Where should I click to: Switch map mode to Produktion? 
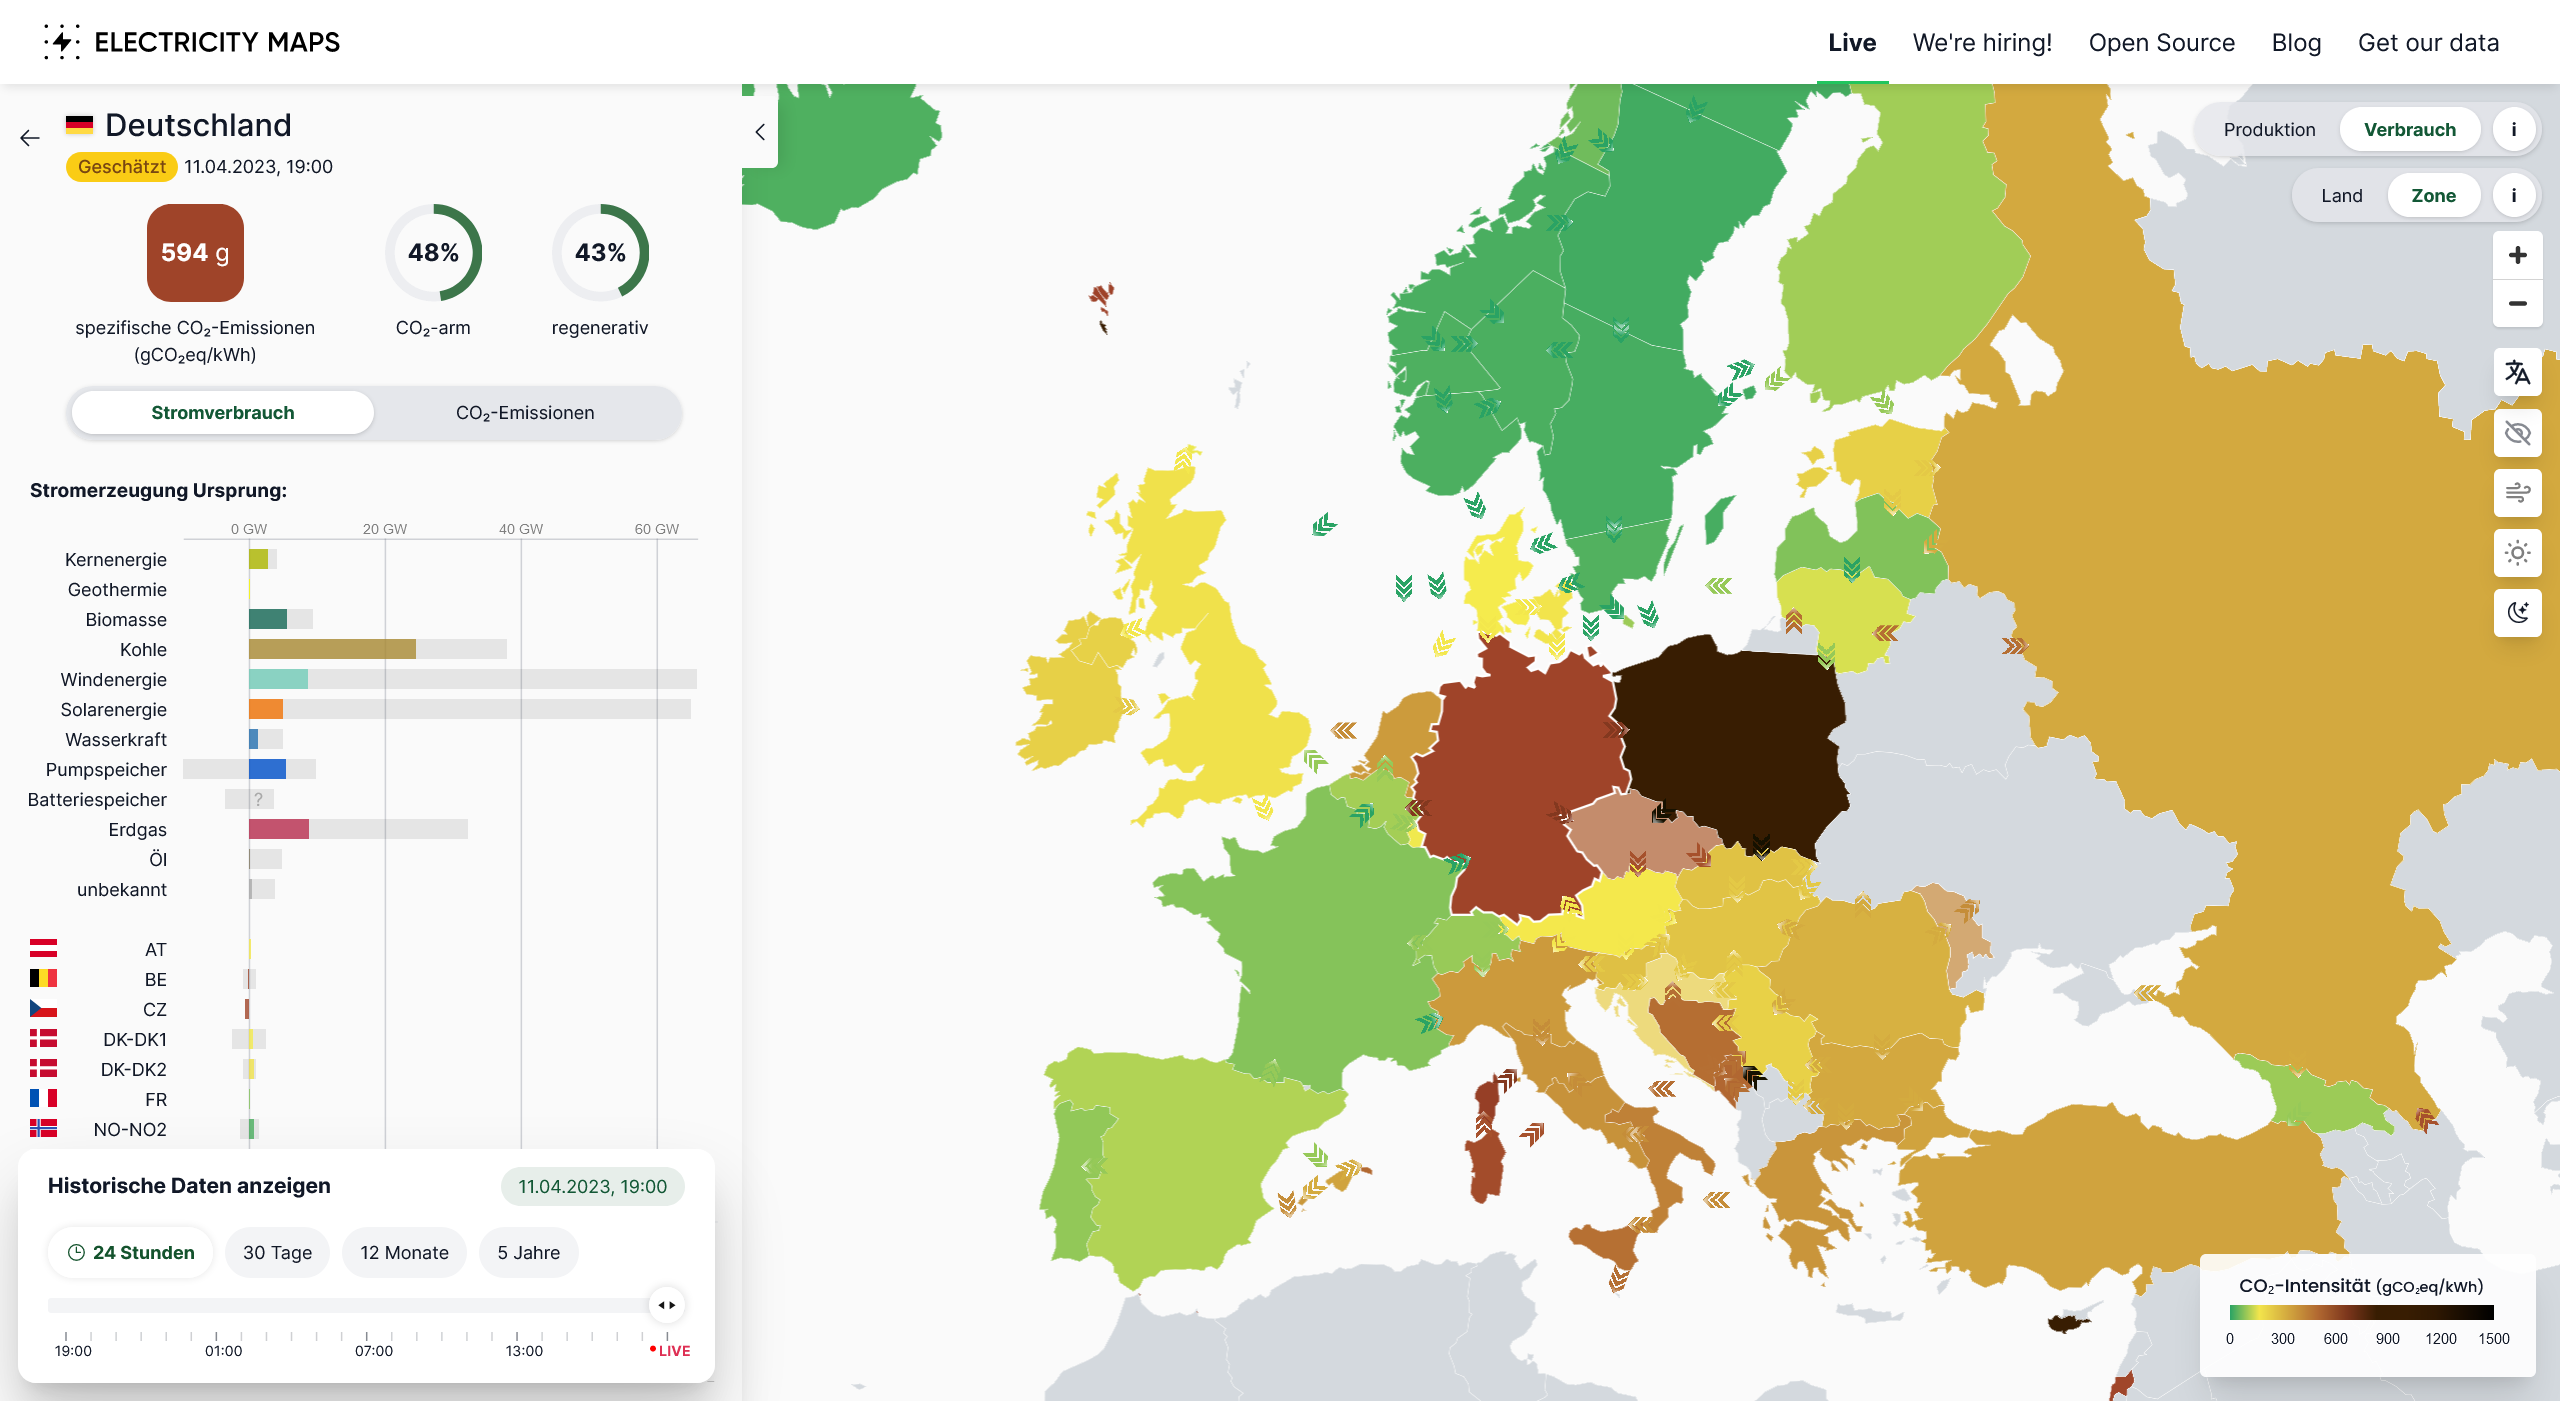pyautogui.click(x=2269, y=130)
